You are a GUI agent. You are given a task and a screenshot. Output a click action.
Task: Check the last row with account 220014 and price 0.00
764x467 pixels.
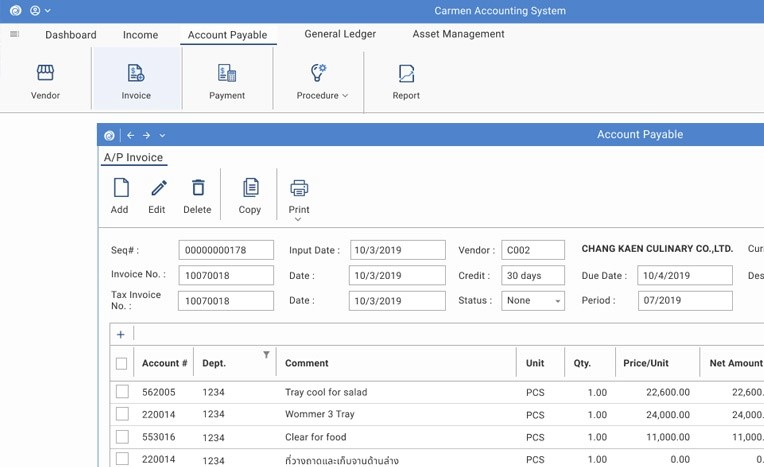pos(122,459)
